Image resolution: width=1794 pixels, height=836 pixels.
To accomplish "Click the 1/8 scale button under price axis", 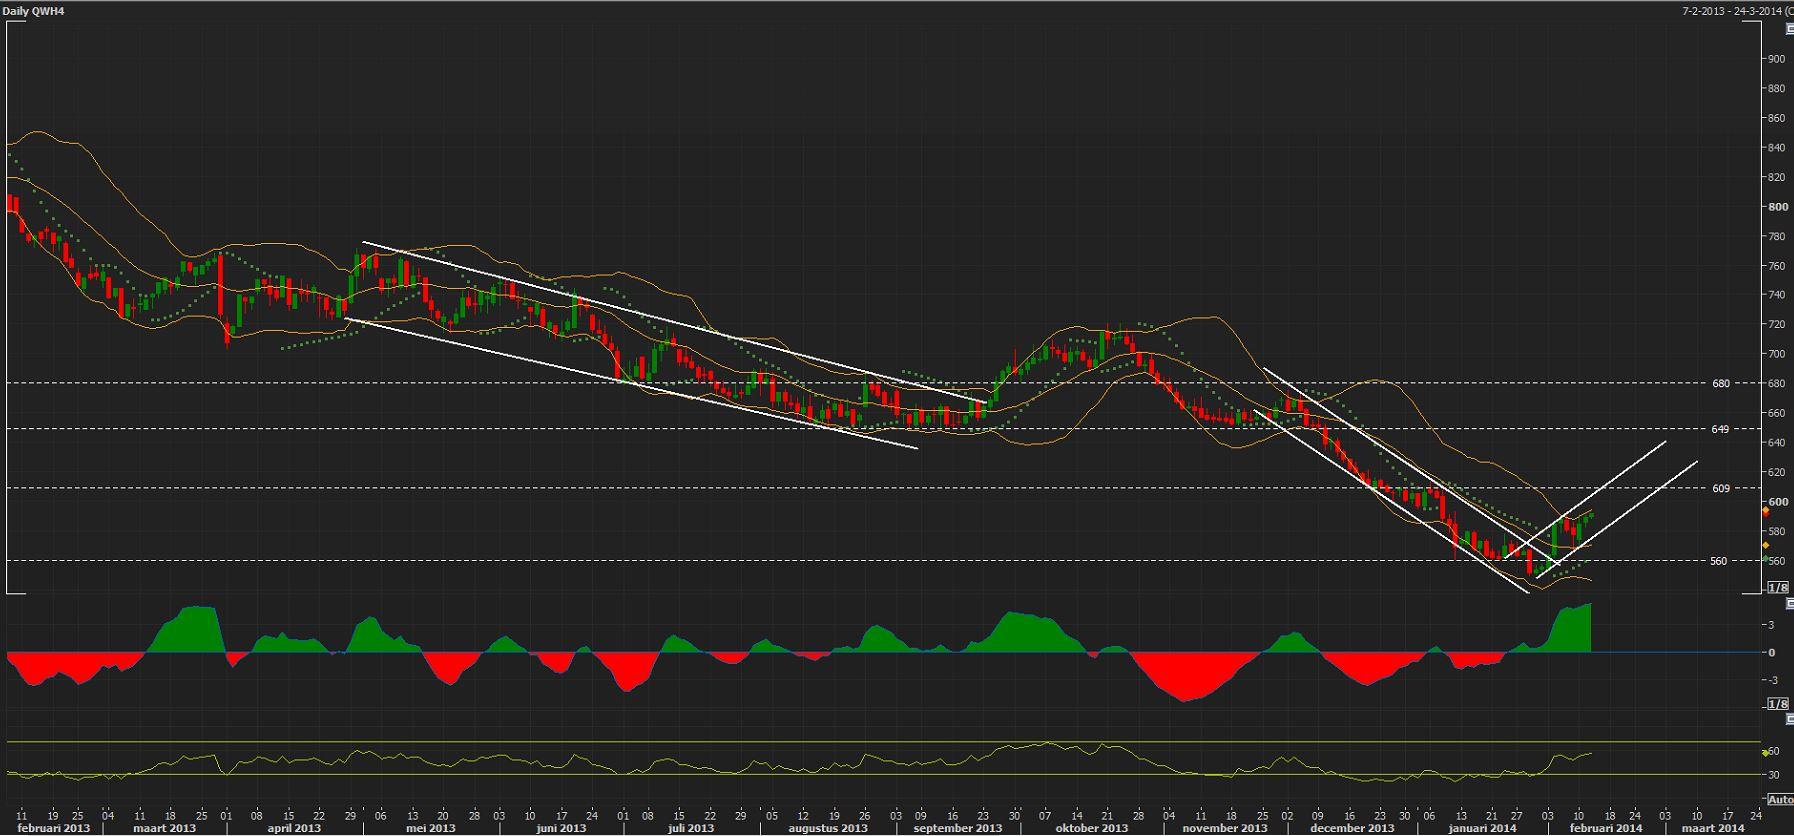I will click(x=1778, y=587).
